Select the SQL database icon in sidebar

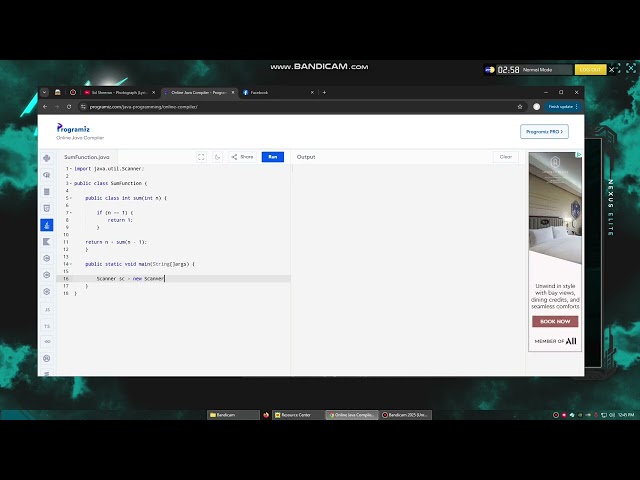(x=47, y=192)
